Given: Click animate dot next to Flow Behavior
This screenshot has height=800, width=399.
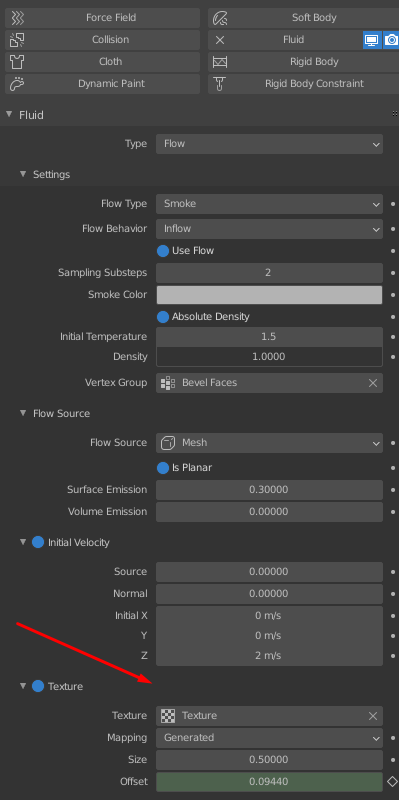Looking at the screenshot, I should click(392, 229).
